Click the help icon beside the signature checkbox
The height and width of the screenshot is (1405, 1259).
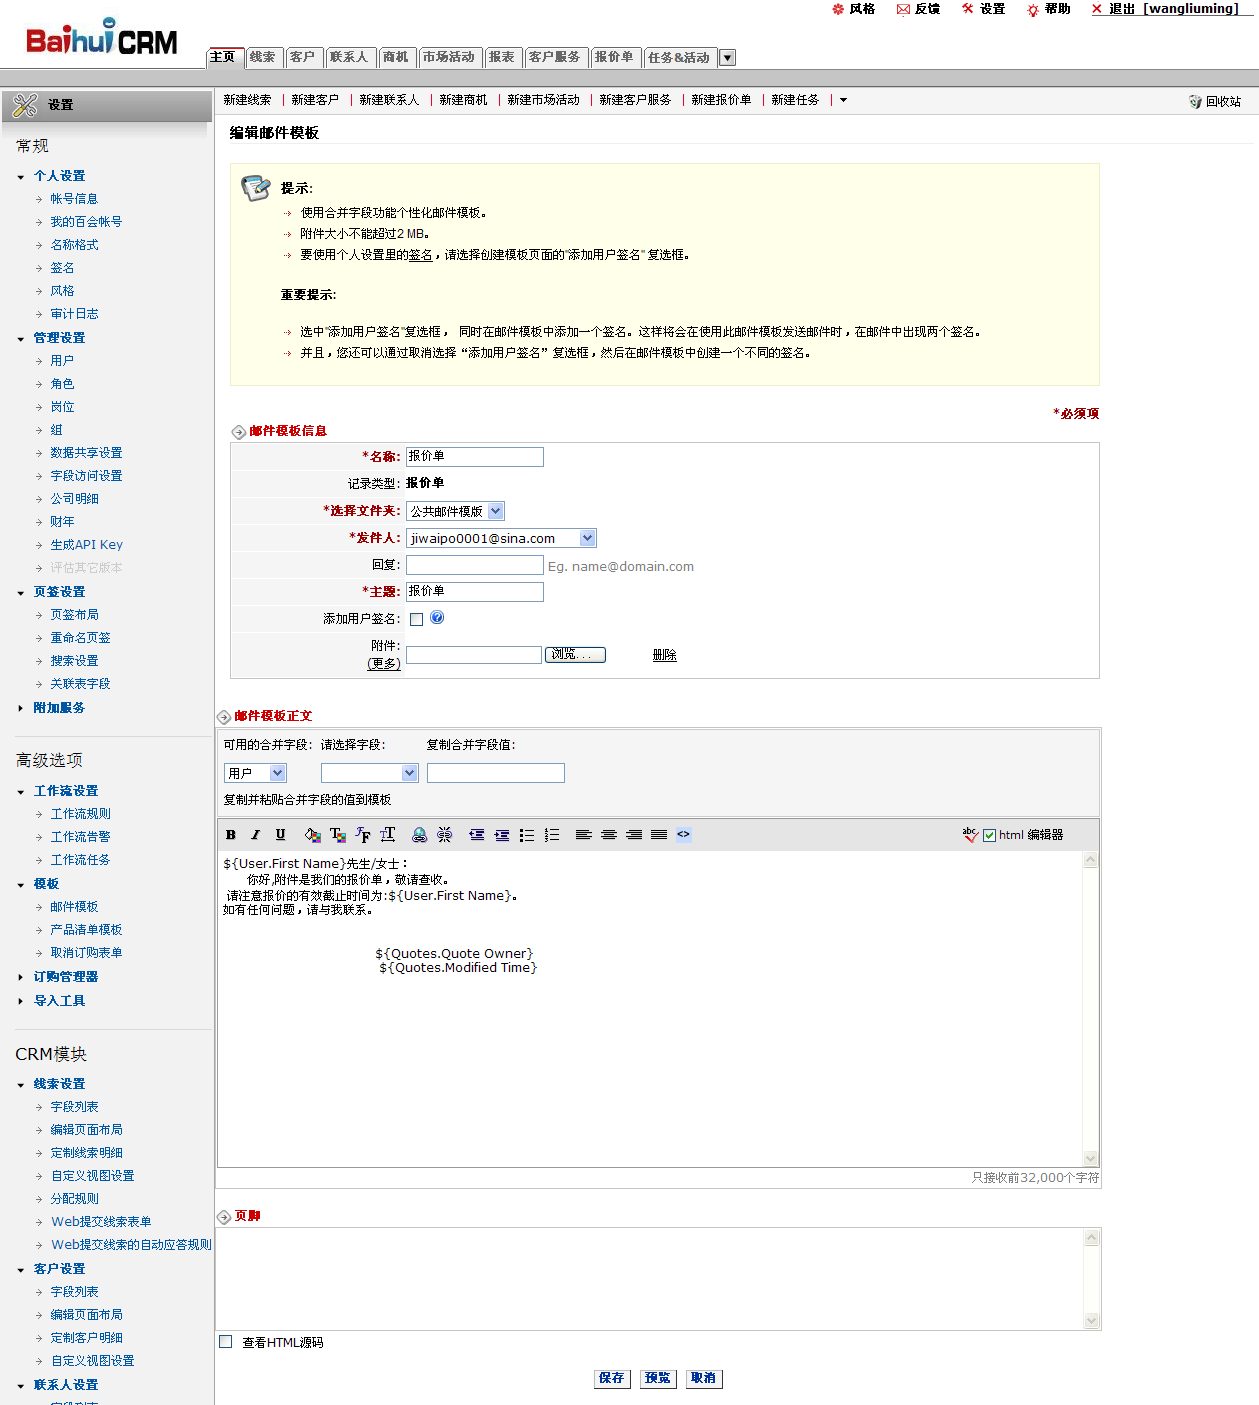pyautogui.click(x=437, y=618)
